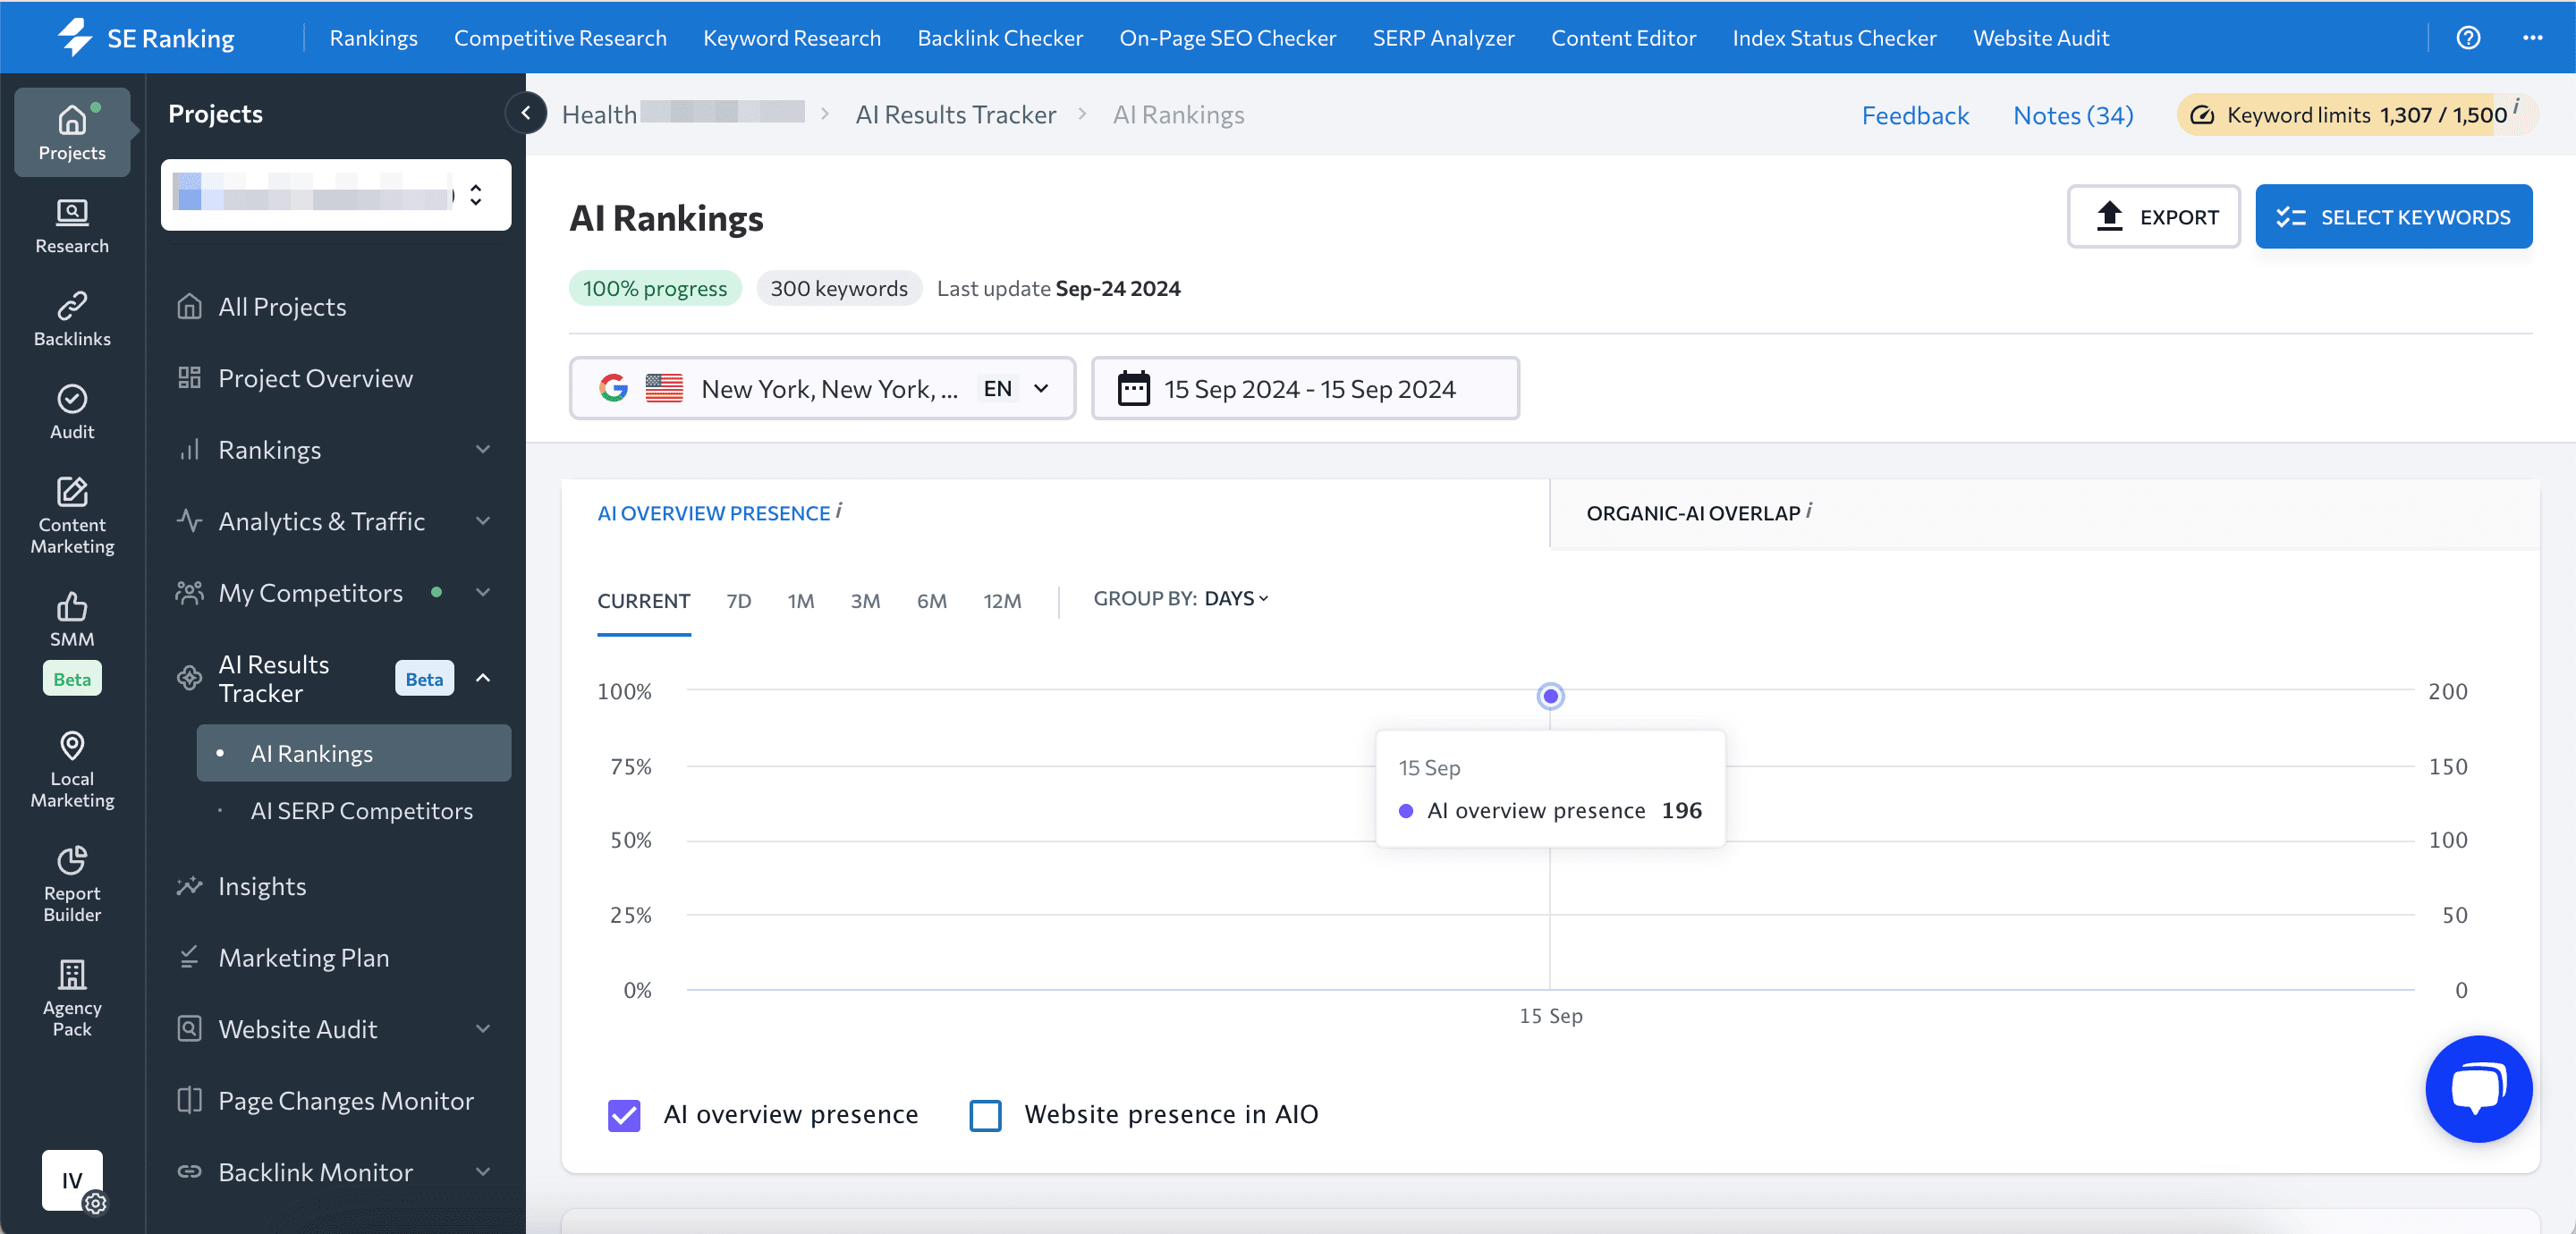Open Index Status Checker in top menu

(1834, 38)
